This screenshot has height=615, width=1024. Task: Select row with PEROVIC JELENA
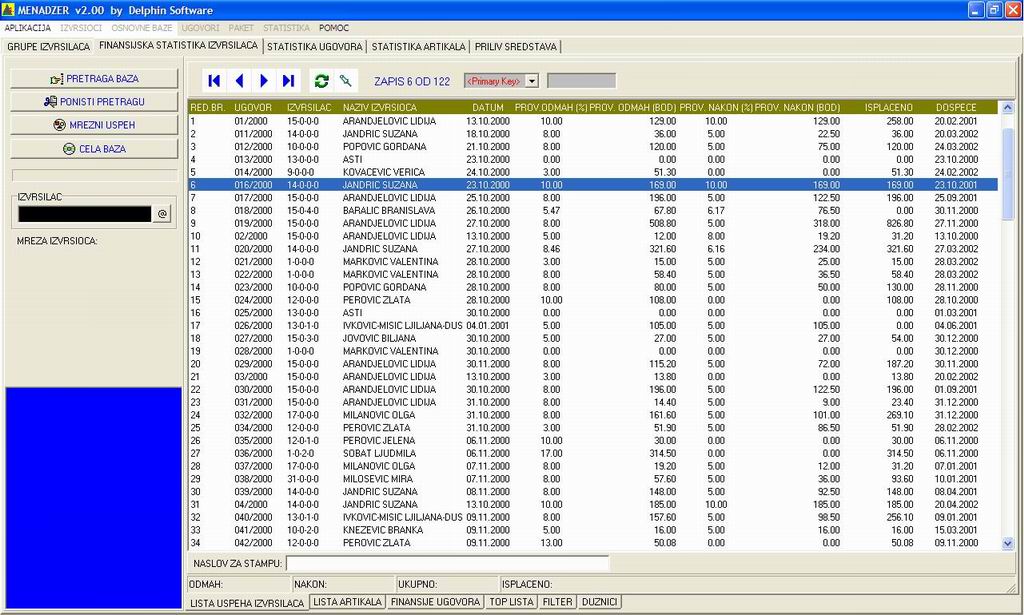[x=593, y=441]
